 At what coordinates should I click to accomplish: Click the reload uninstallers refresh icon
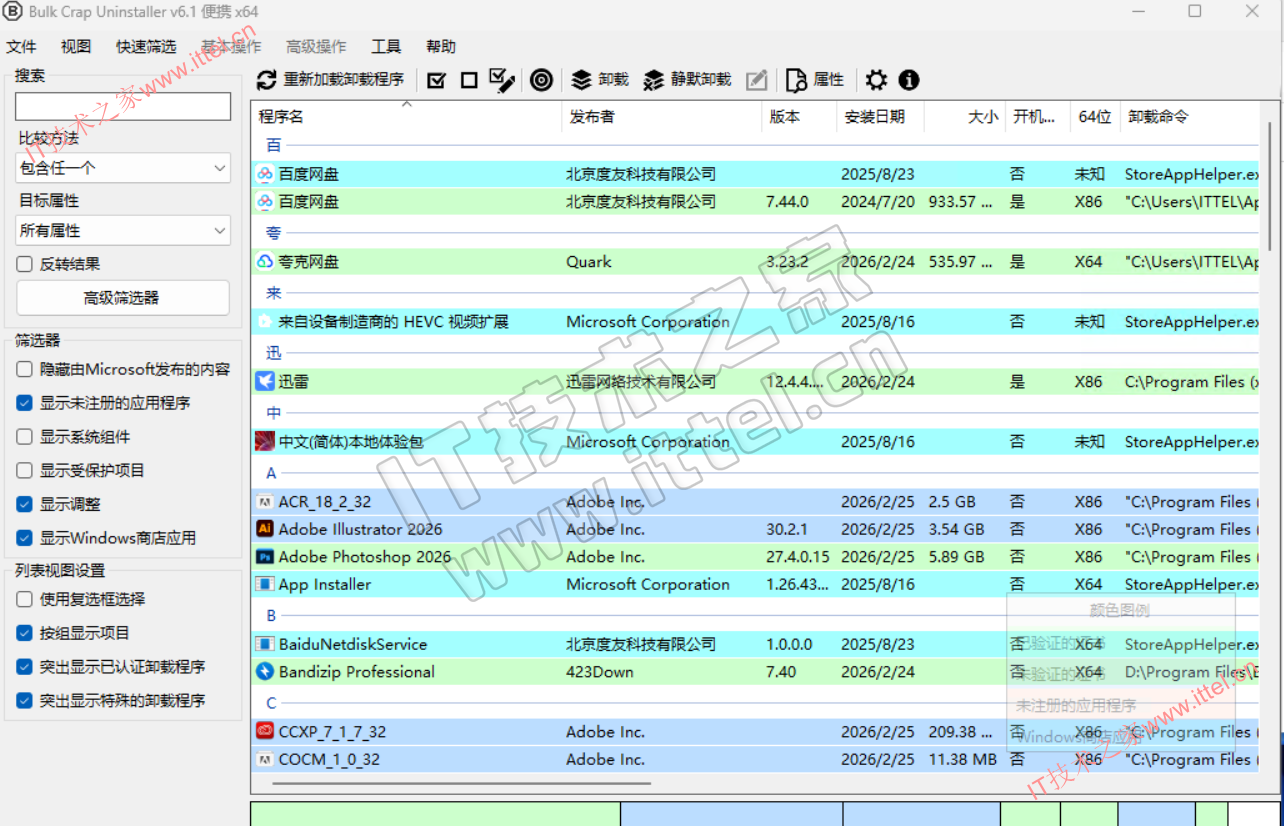click(x=267, y=80)
